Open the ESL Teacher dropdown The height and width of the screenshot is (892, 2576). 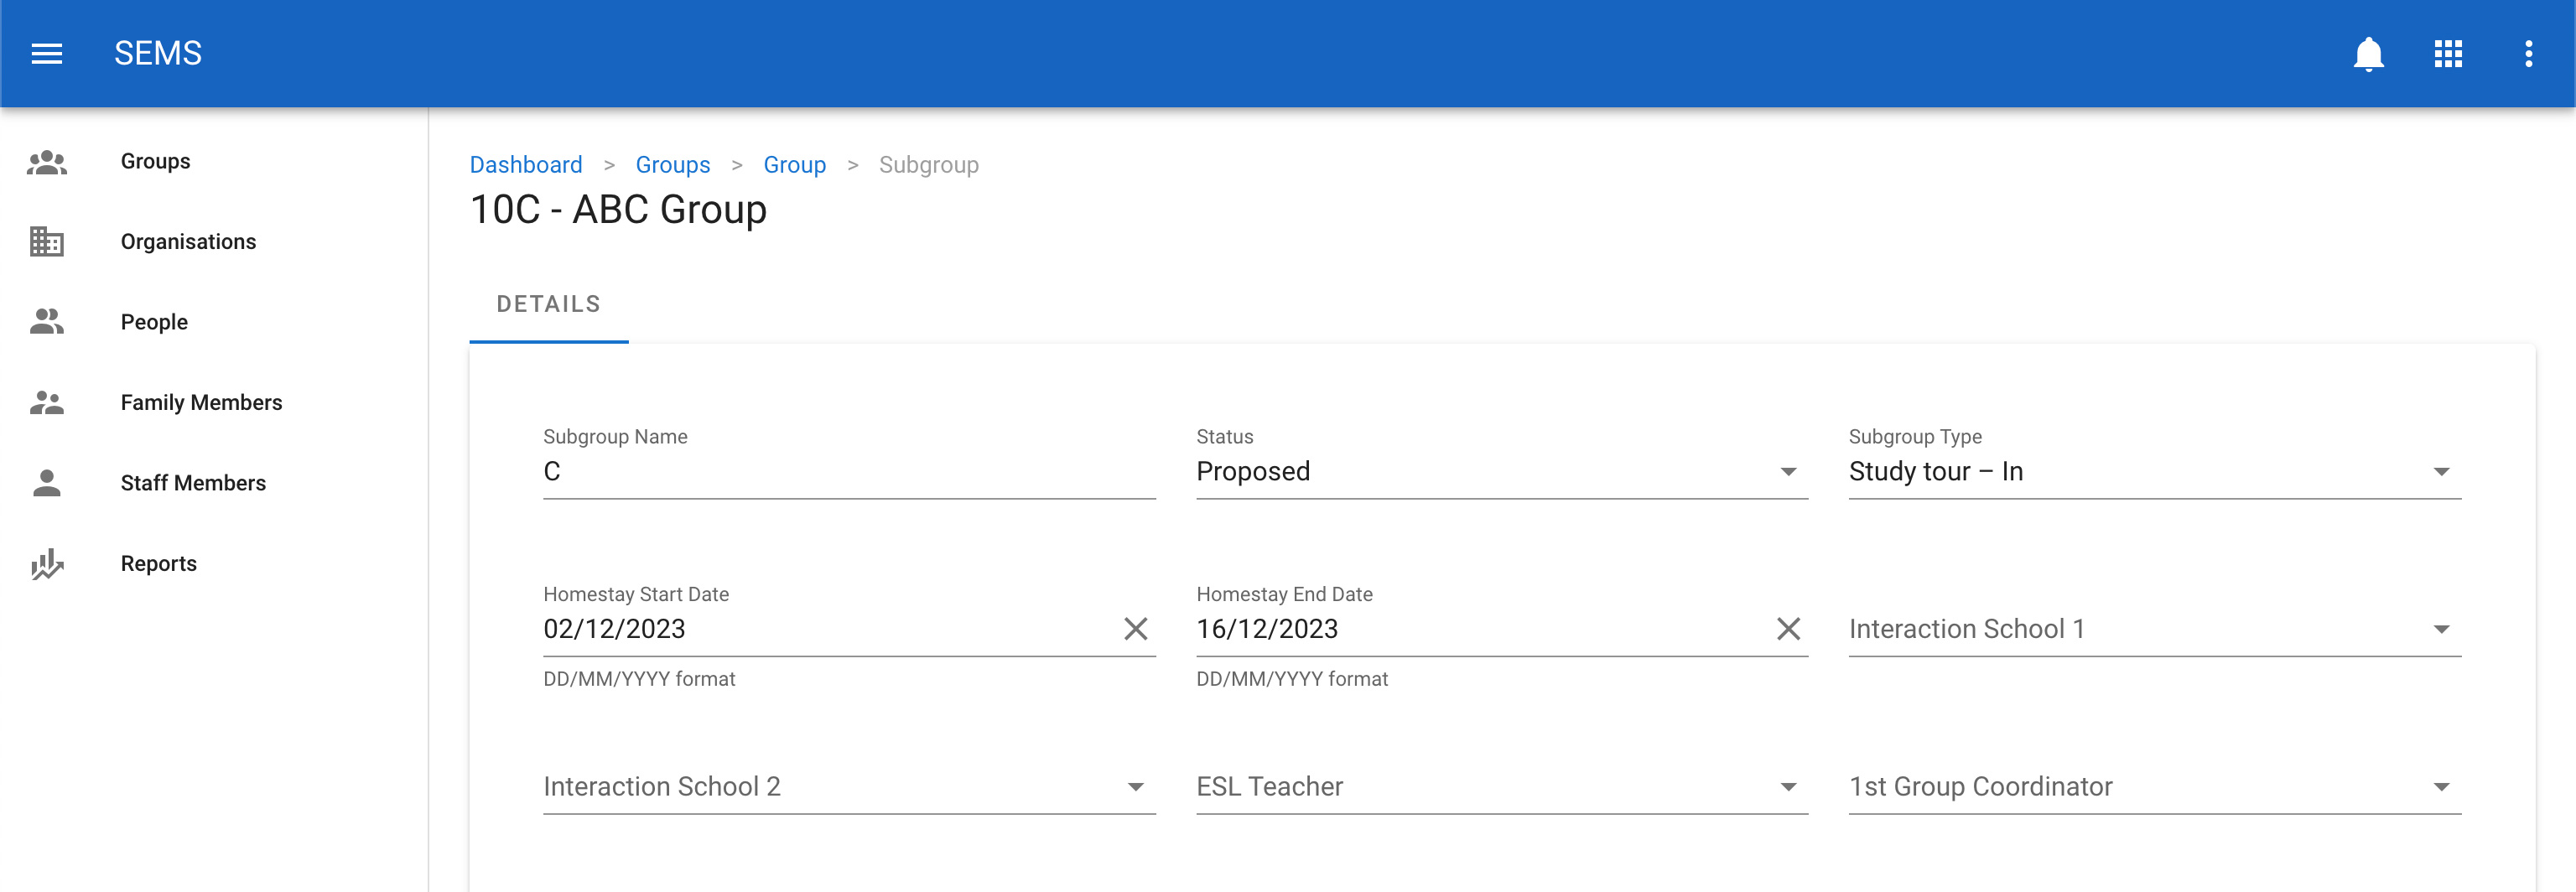(x=1787, y=787)
